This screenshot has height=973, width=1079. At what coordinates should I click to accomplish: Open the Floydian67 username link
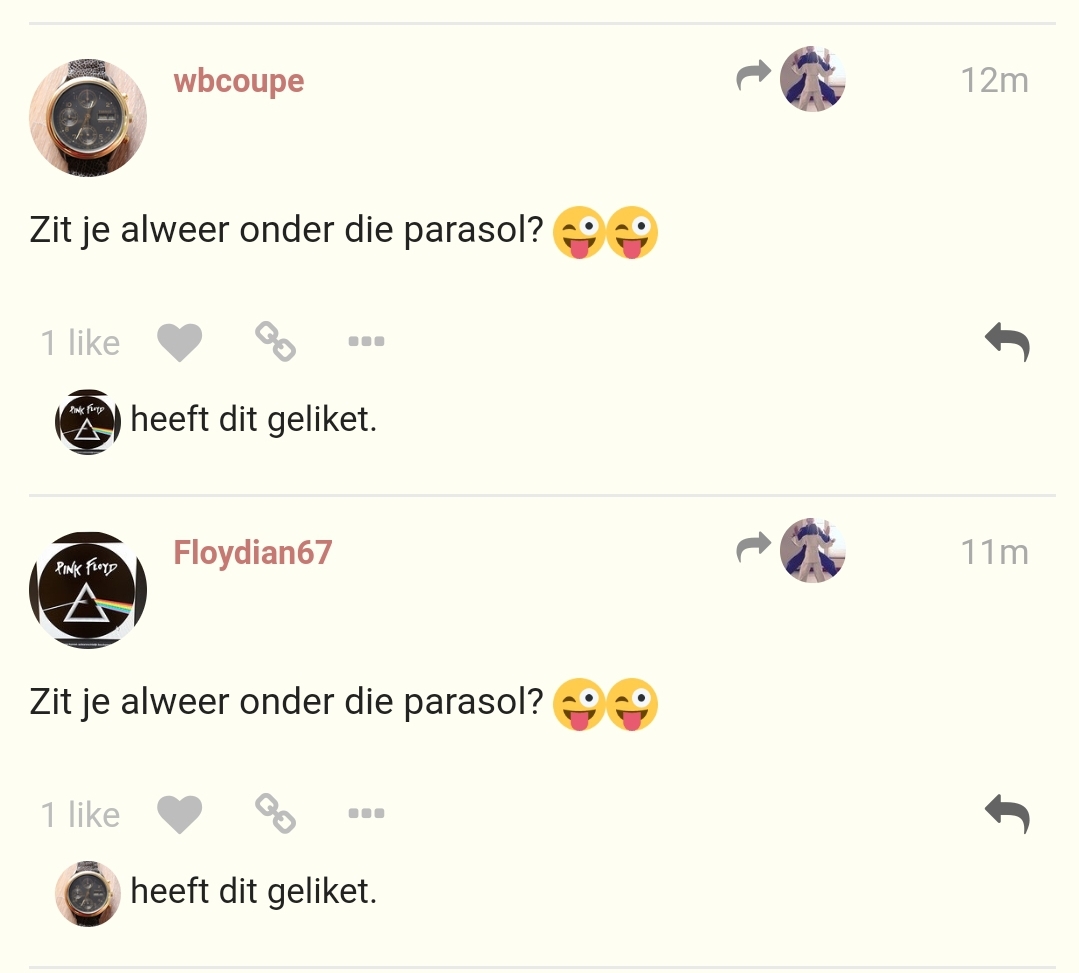click(x=253, y=553)
